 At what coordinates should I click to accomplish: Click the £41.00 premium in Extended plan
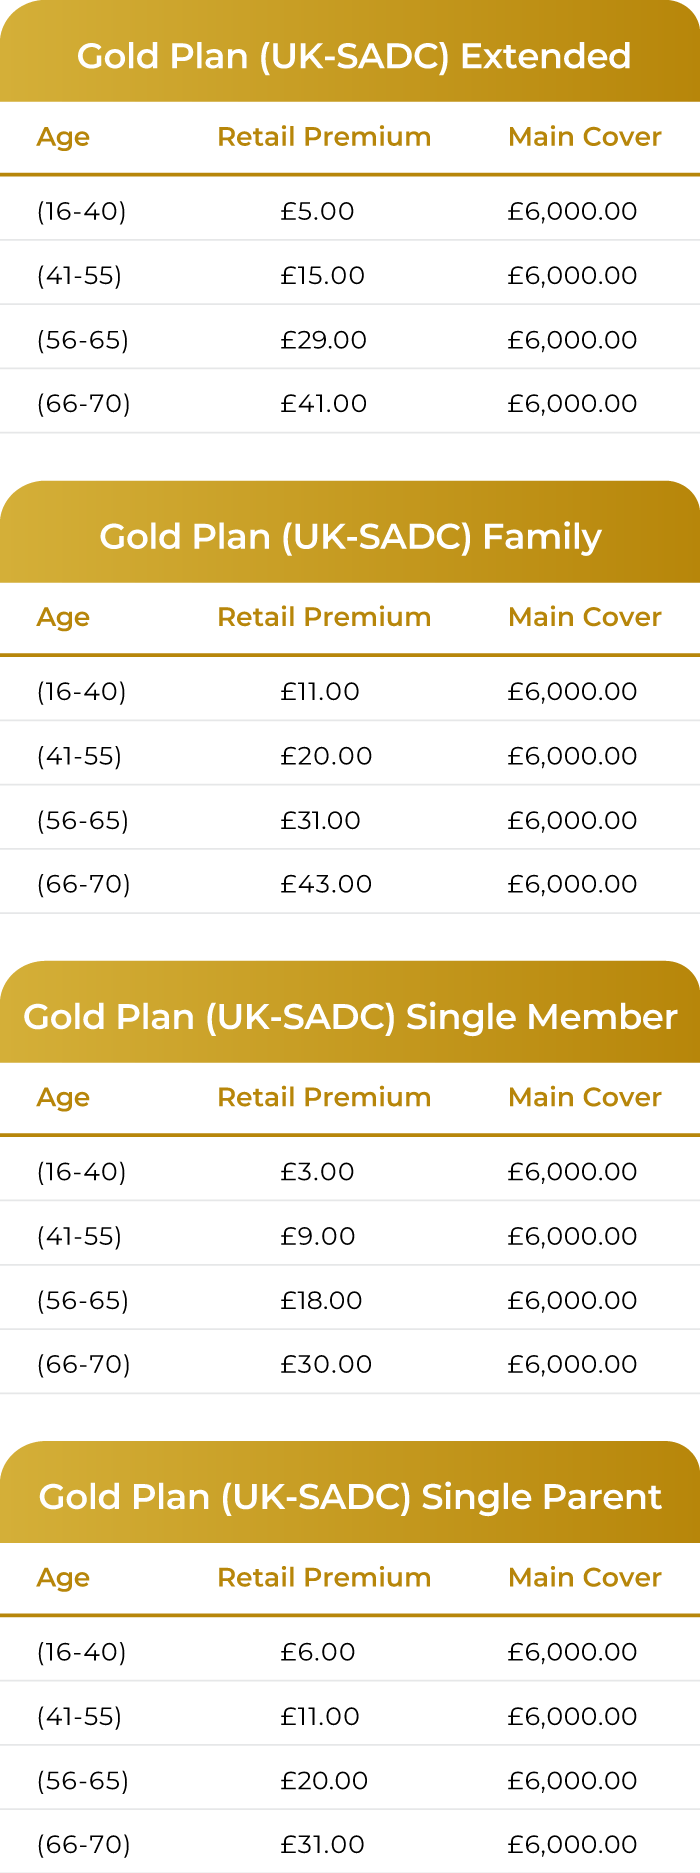pyautogui.click(x=323, y=403)
